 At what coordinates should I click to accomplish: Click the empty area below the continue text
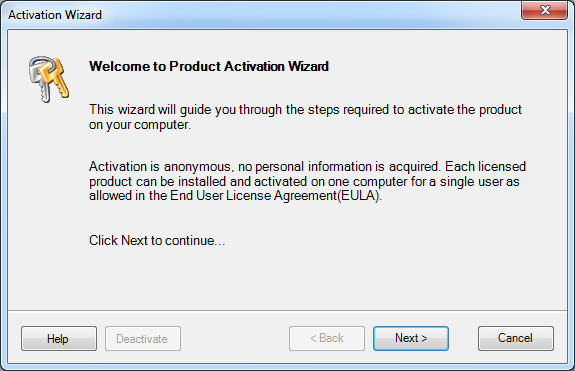(x=288, y=279)
